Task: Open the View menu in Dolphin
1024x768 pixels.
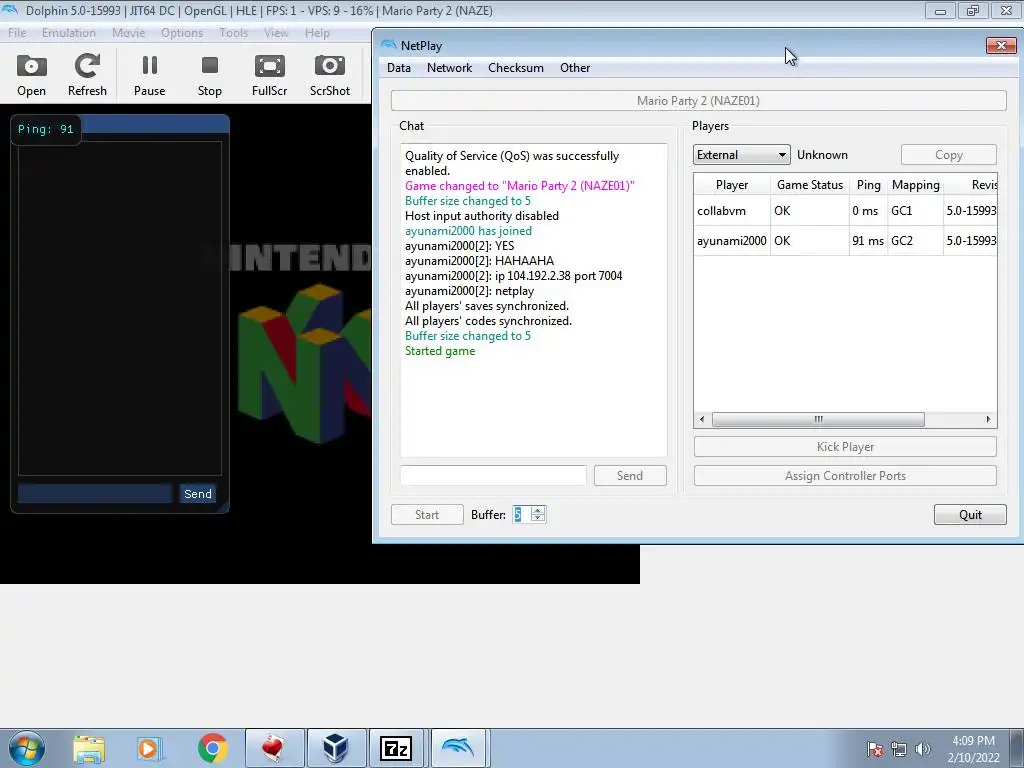Action: coord(276,33)
